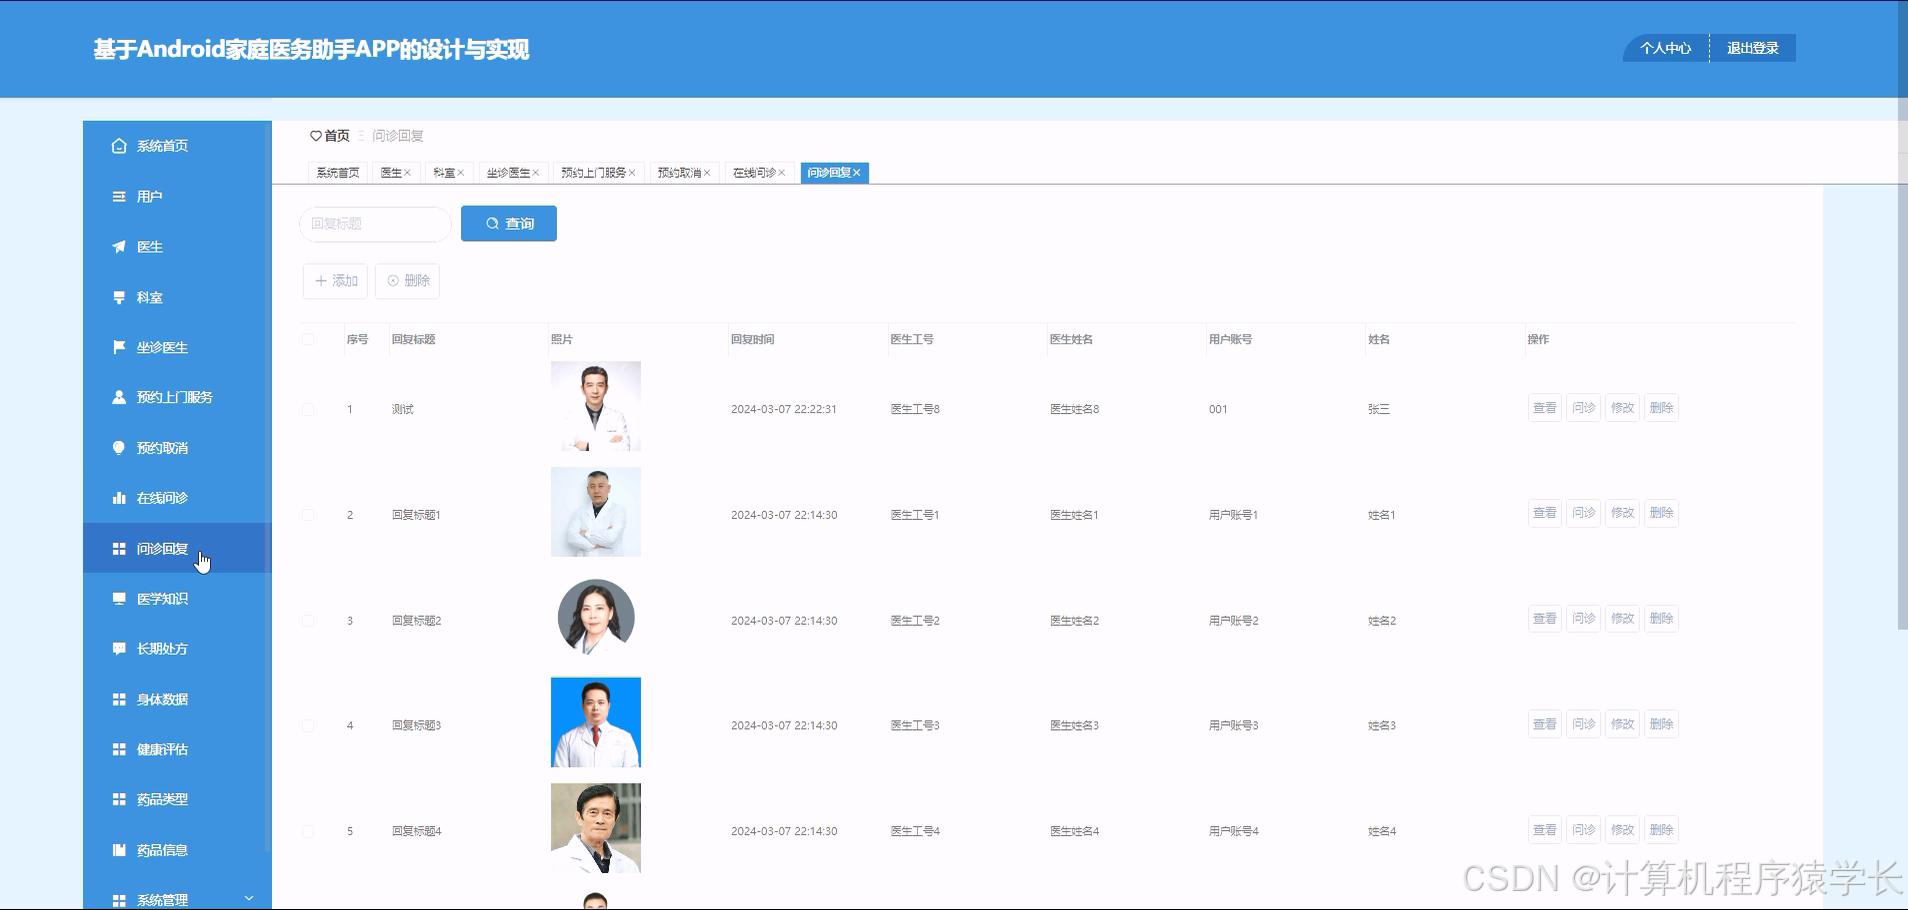This screenshot has width=1908, height=910.
Task: Click the 用户 list icon in sidebar
Action: [119, 197]
